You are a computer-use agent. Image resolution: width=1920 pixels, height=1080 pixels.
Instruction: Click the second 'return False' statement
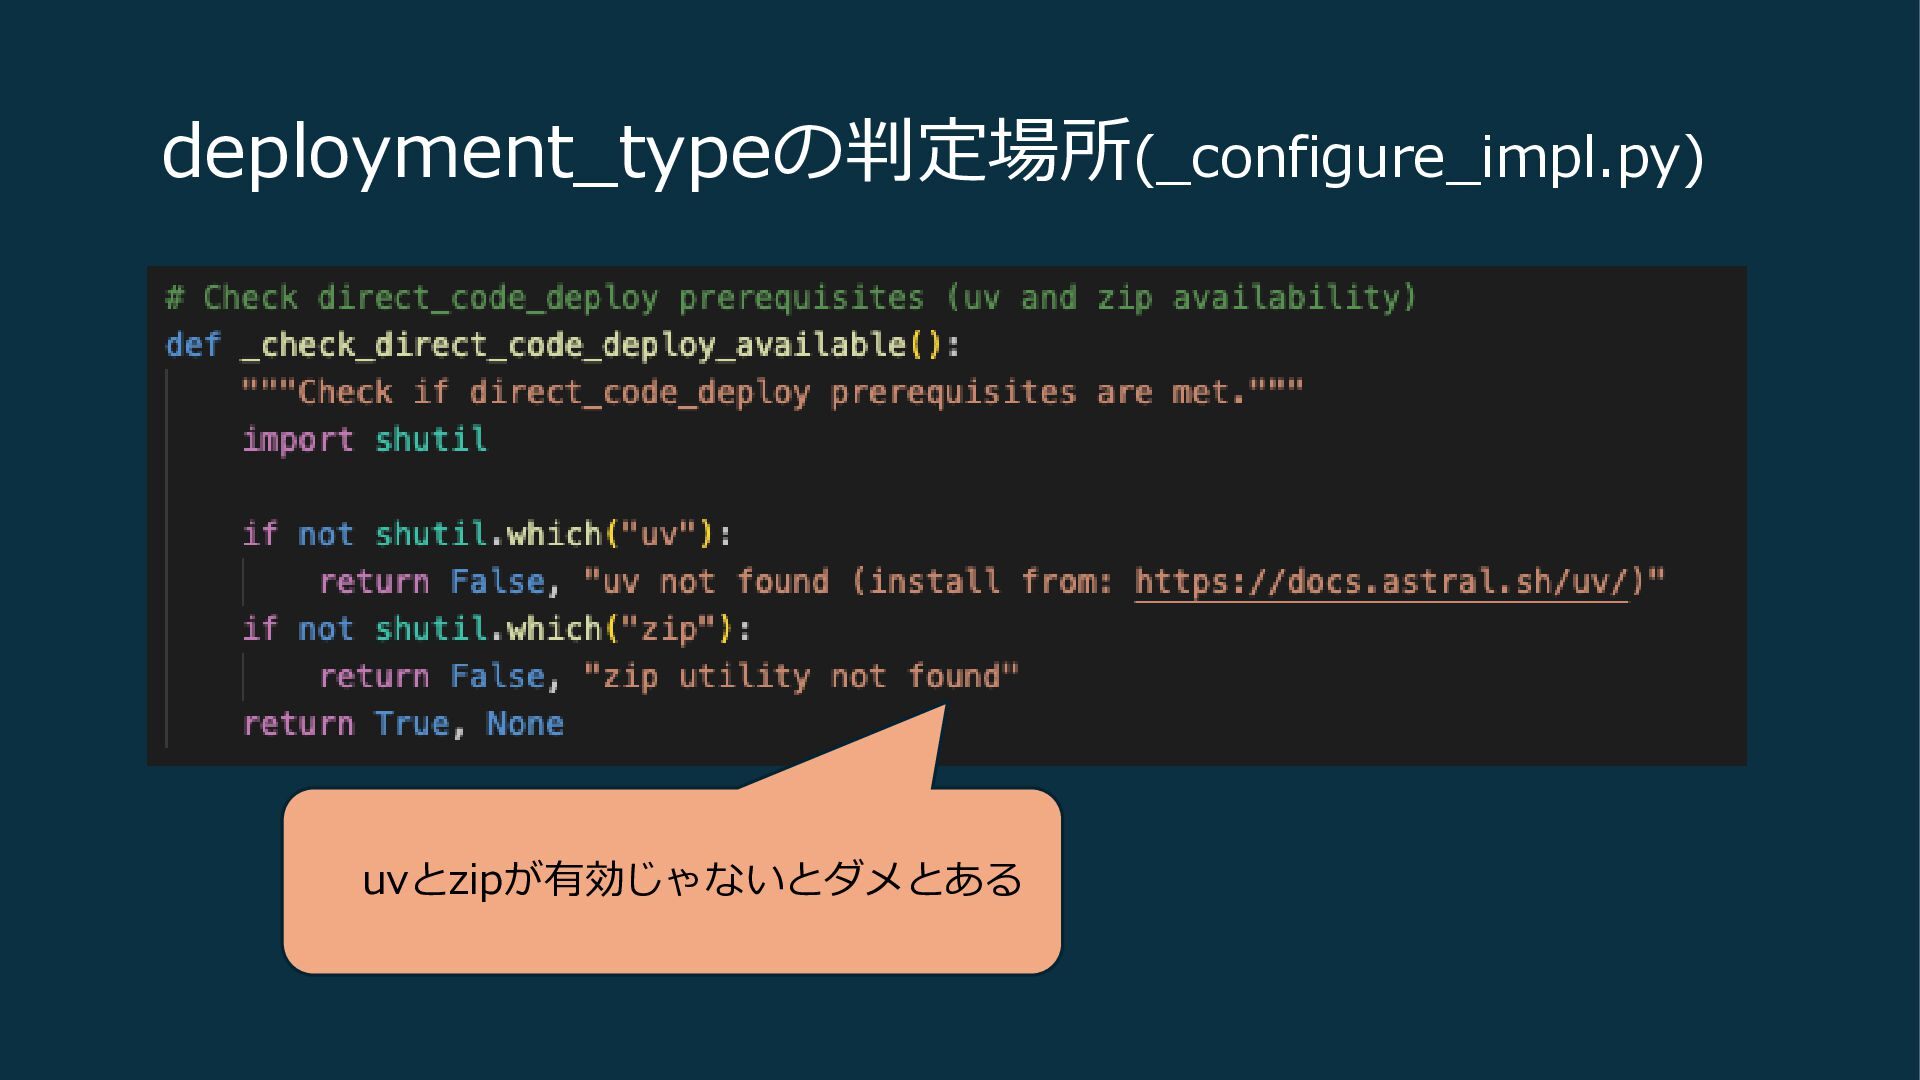pos(432,677)
